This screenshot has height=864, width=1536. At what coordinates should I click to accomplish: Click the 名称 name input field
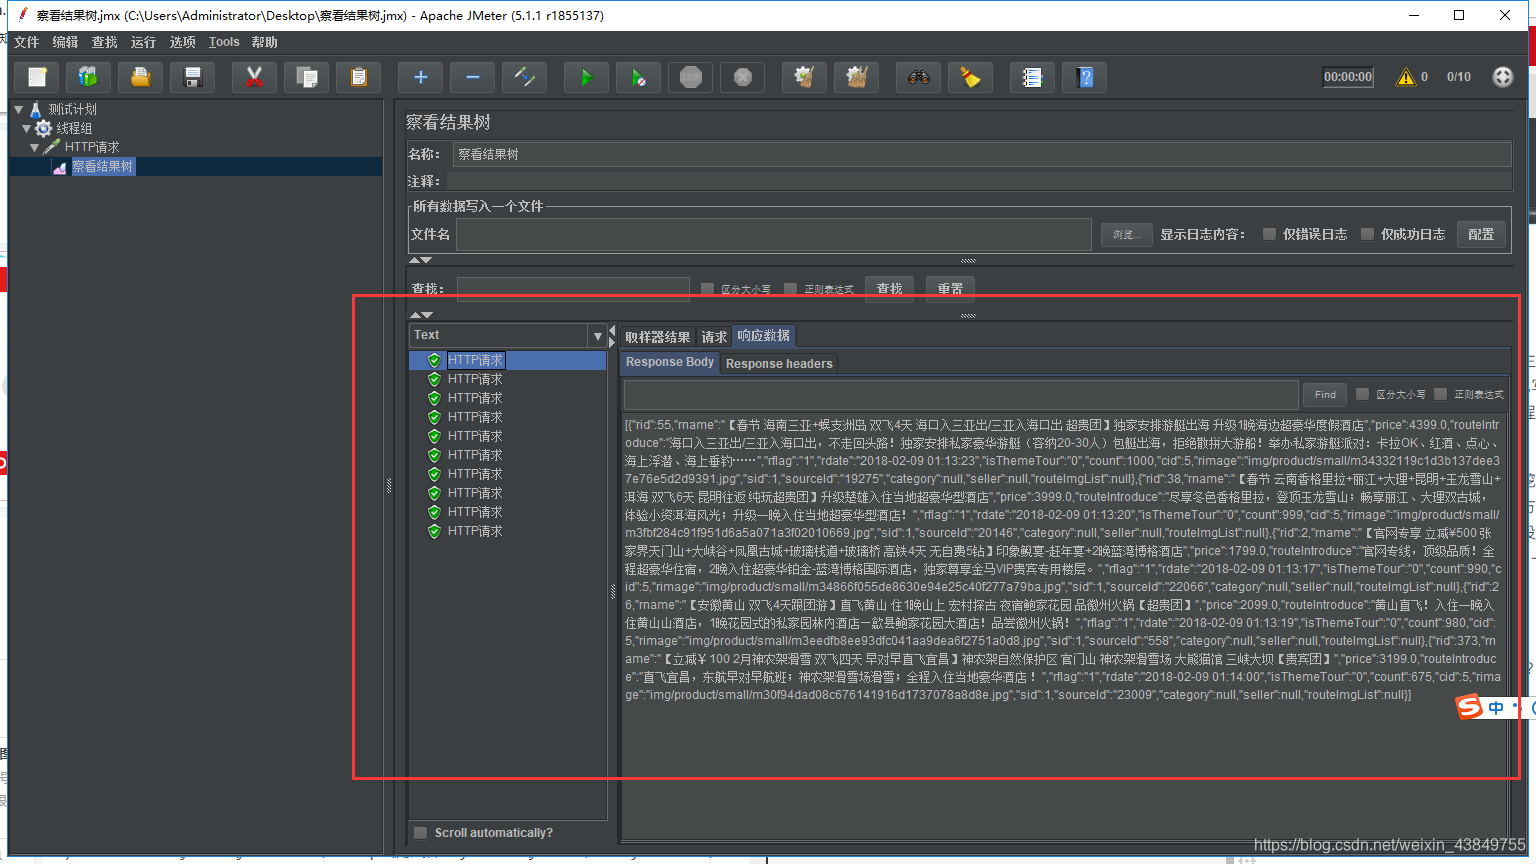[x=982, y=154]
